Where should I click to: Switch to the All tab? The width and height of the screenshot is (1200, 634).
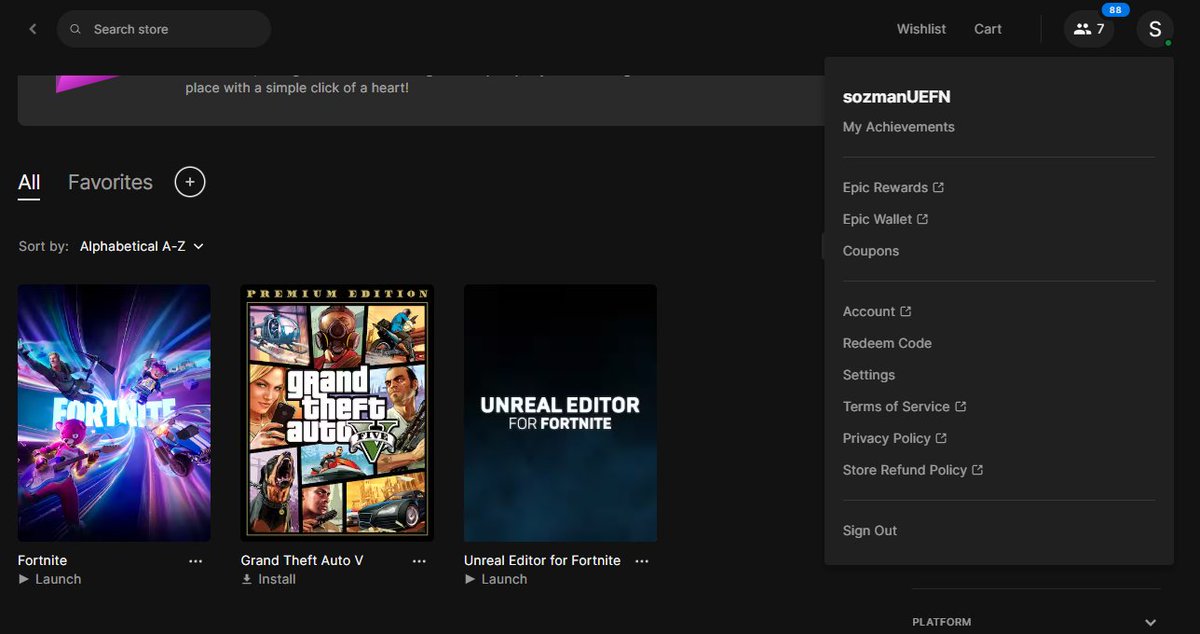pos(29,182)
